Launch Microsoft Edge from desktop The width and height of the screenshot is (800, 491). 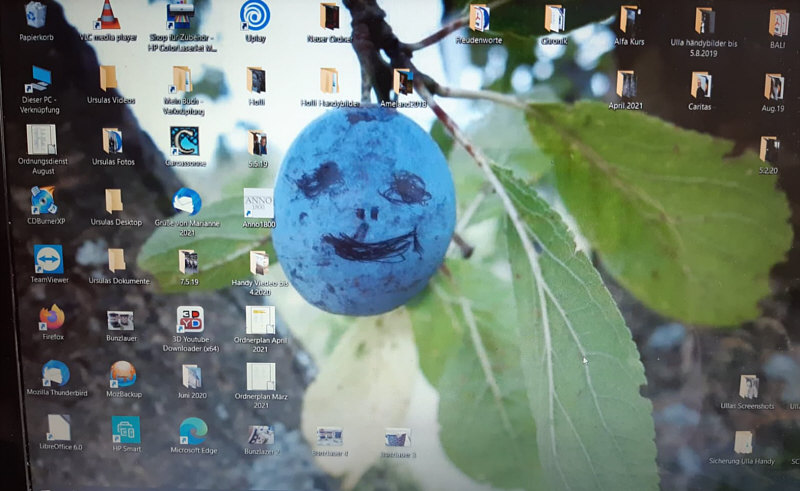[x=193, y=431]
